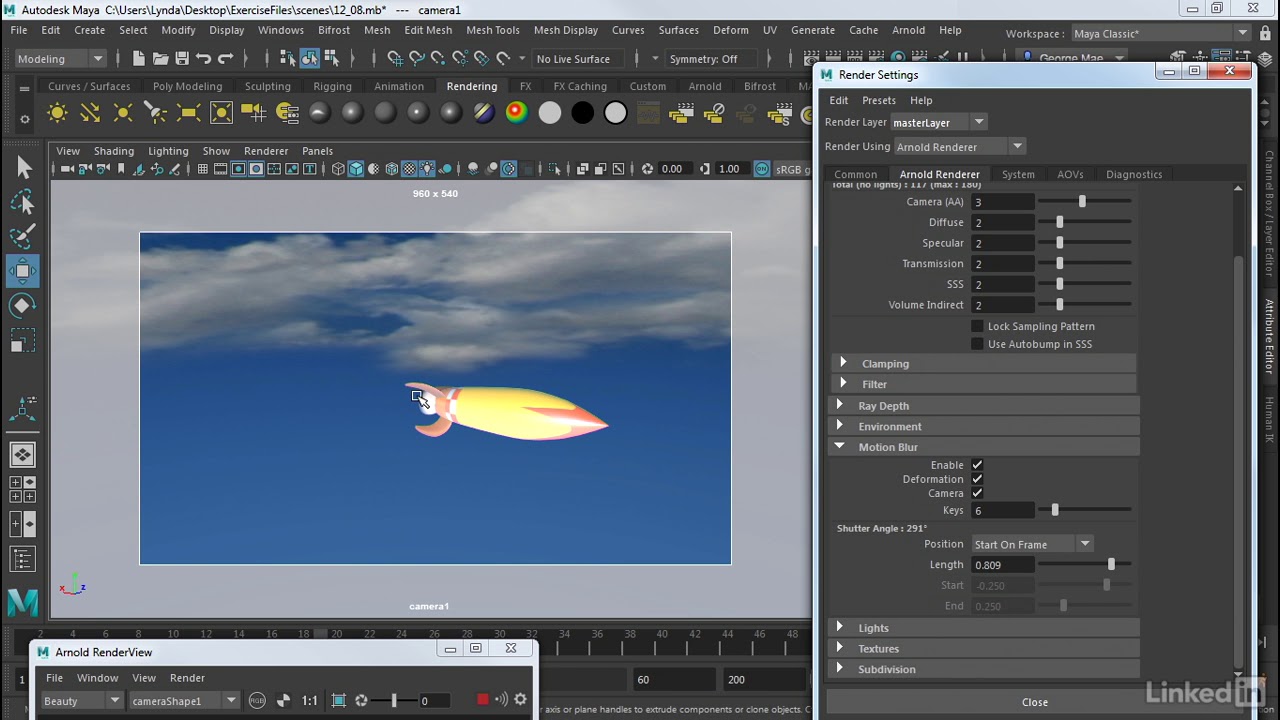Enable Use Autobump in SSS
The width and height of the screenshot is (1280, 720).
(977, 344)
